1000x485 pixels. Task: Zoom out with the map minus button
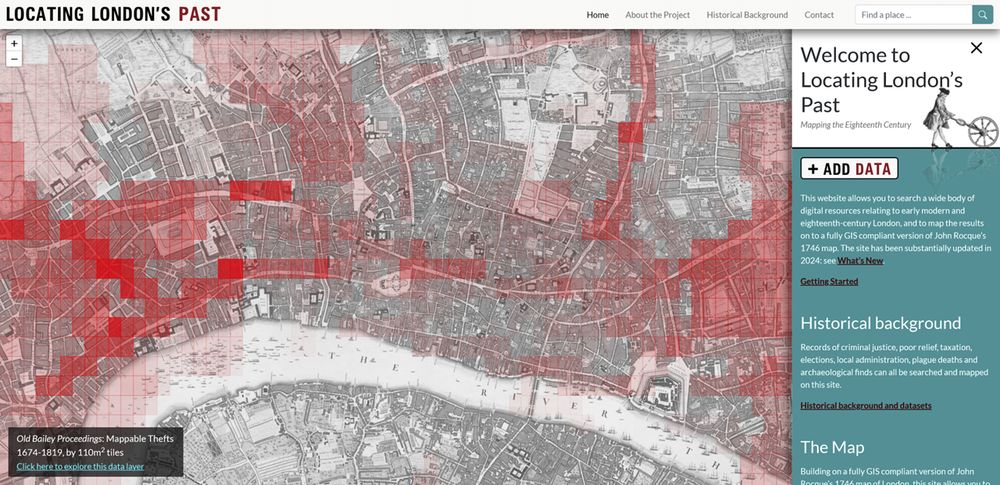14,59
